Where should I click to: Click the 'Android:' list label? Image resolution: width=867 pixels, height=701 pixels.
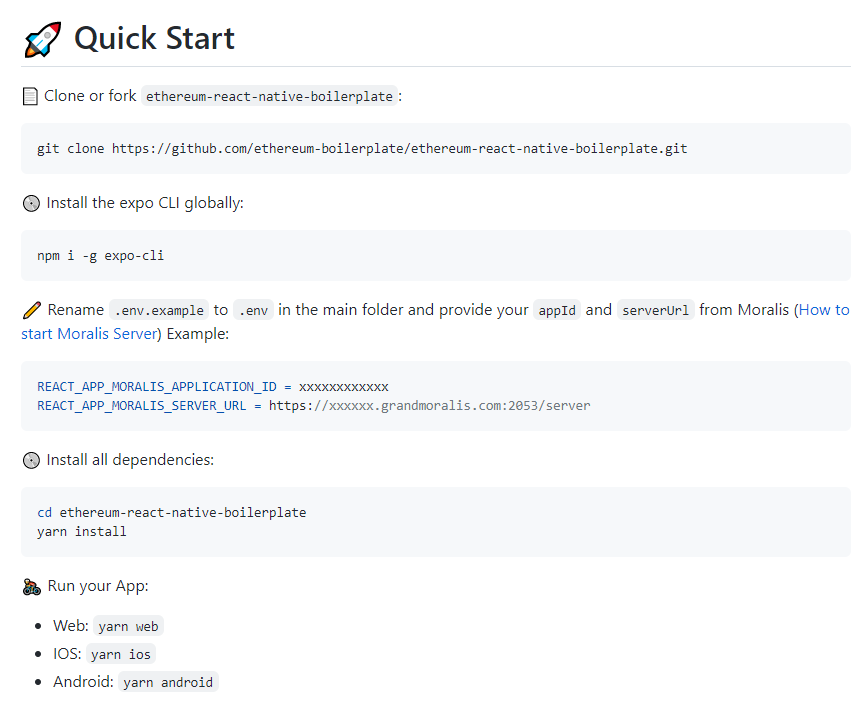(x=83, y=682)
